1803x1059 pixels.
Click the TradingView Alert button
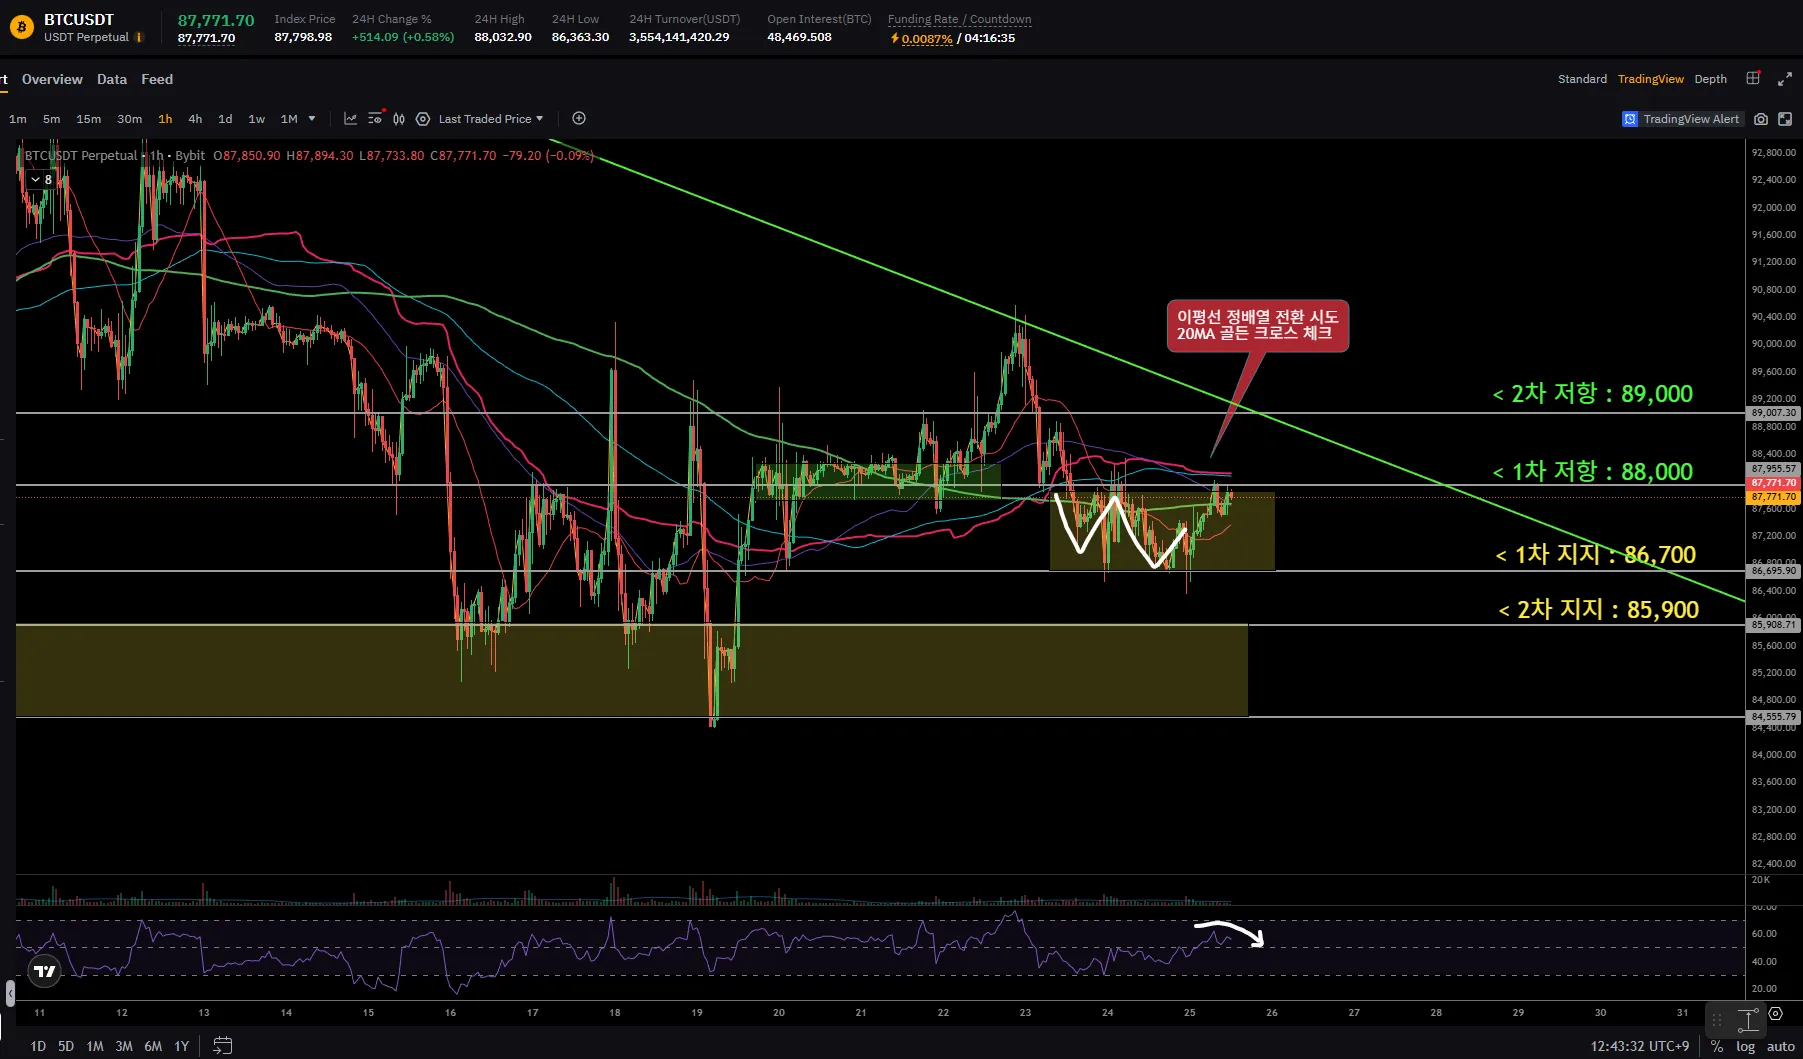[1682, 119]
